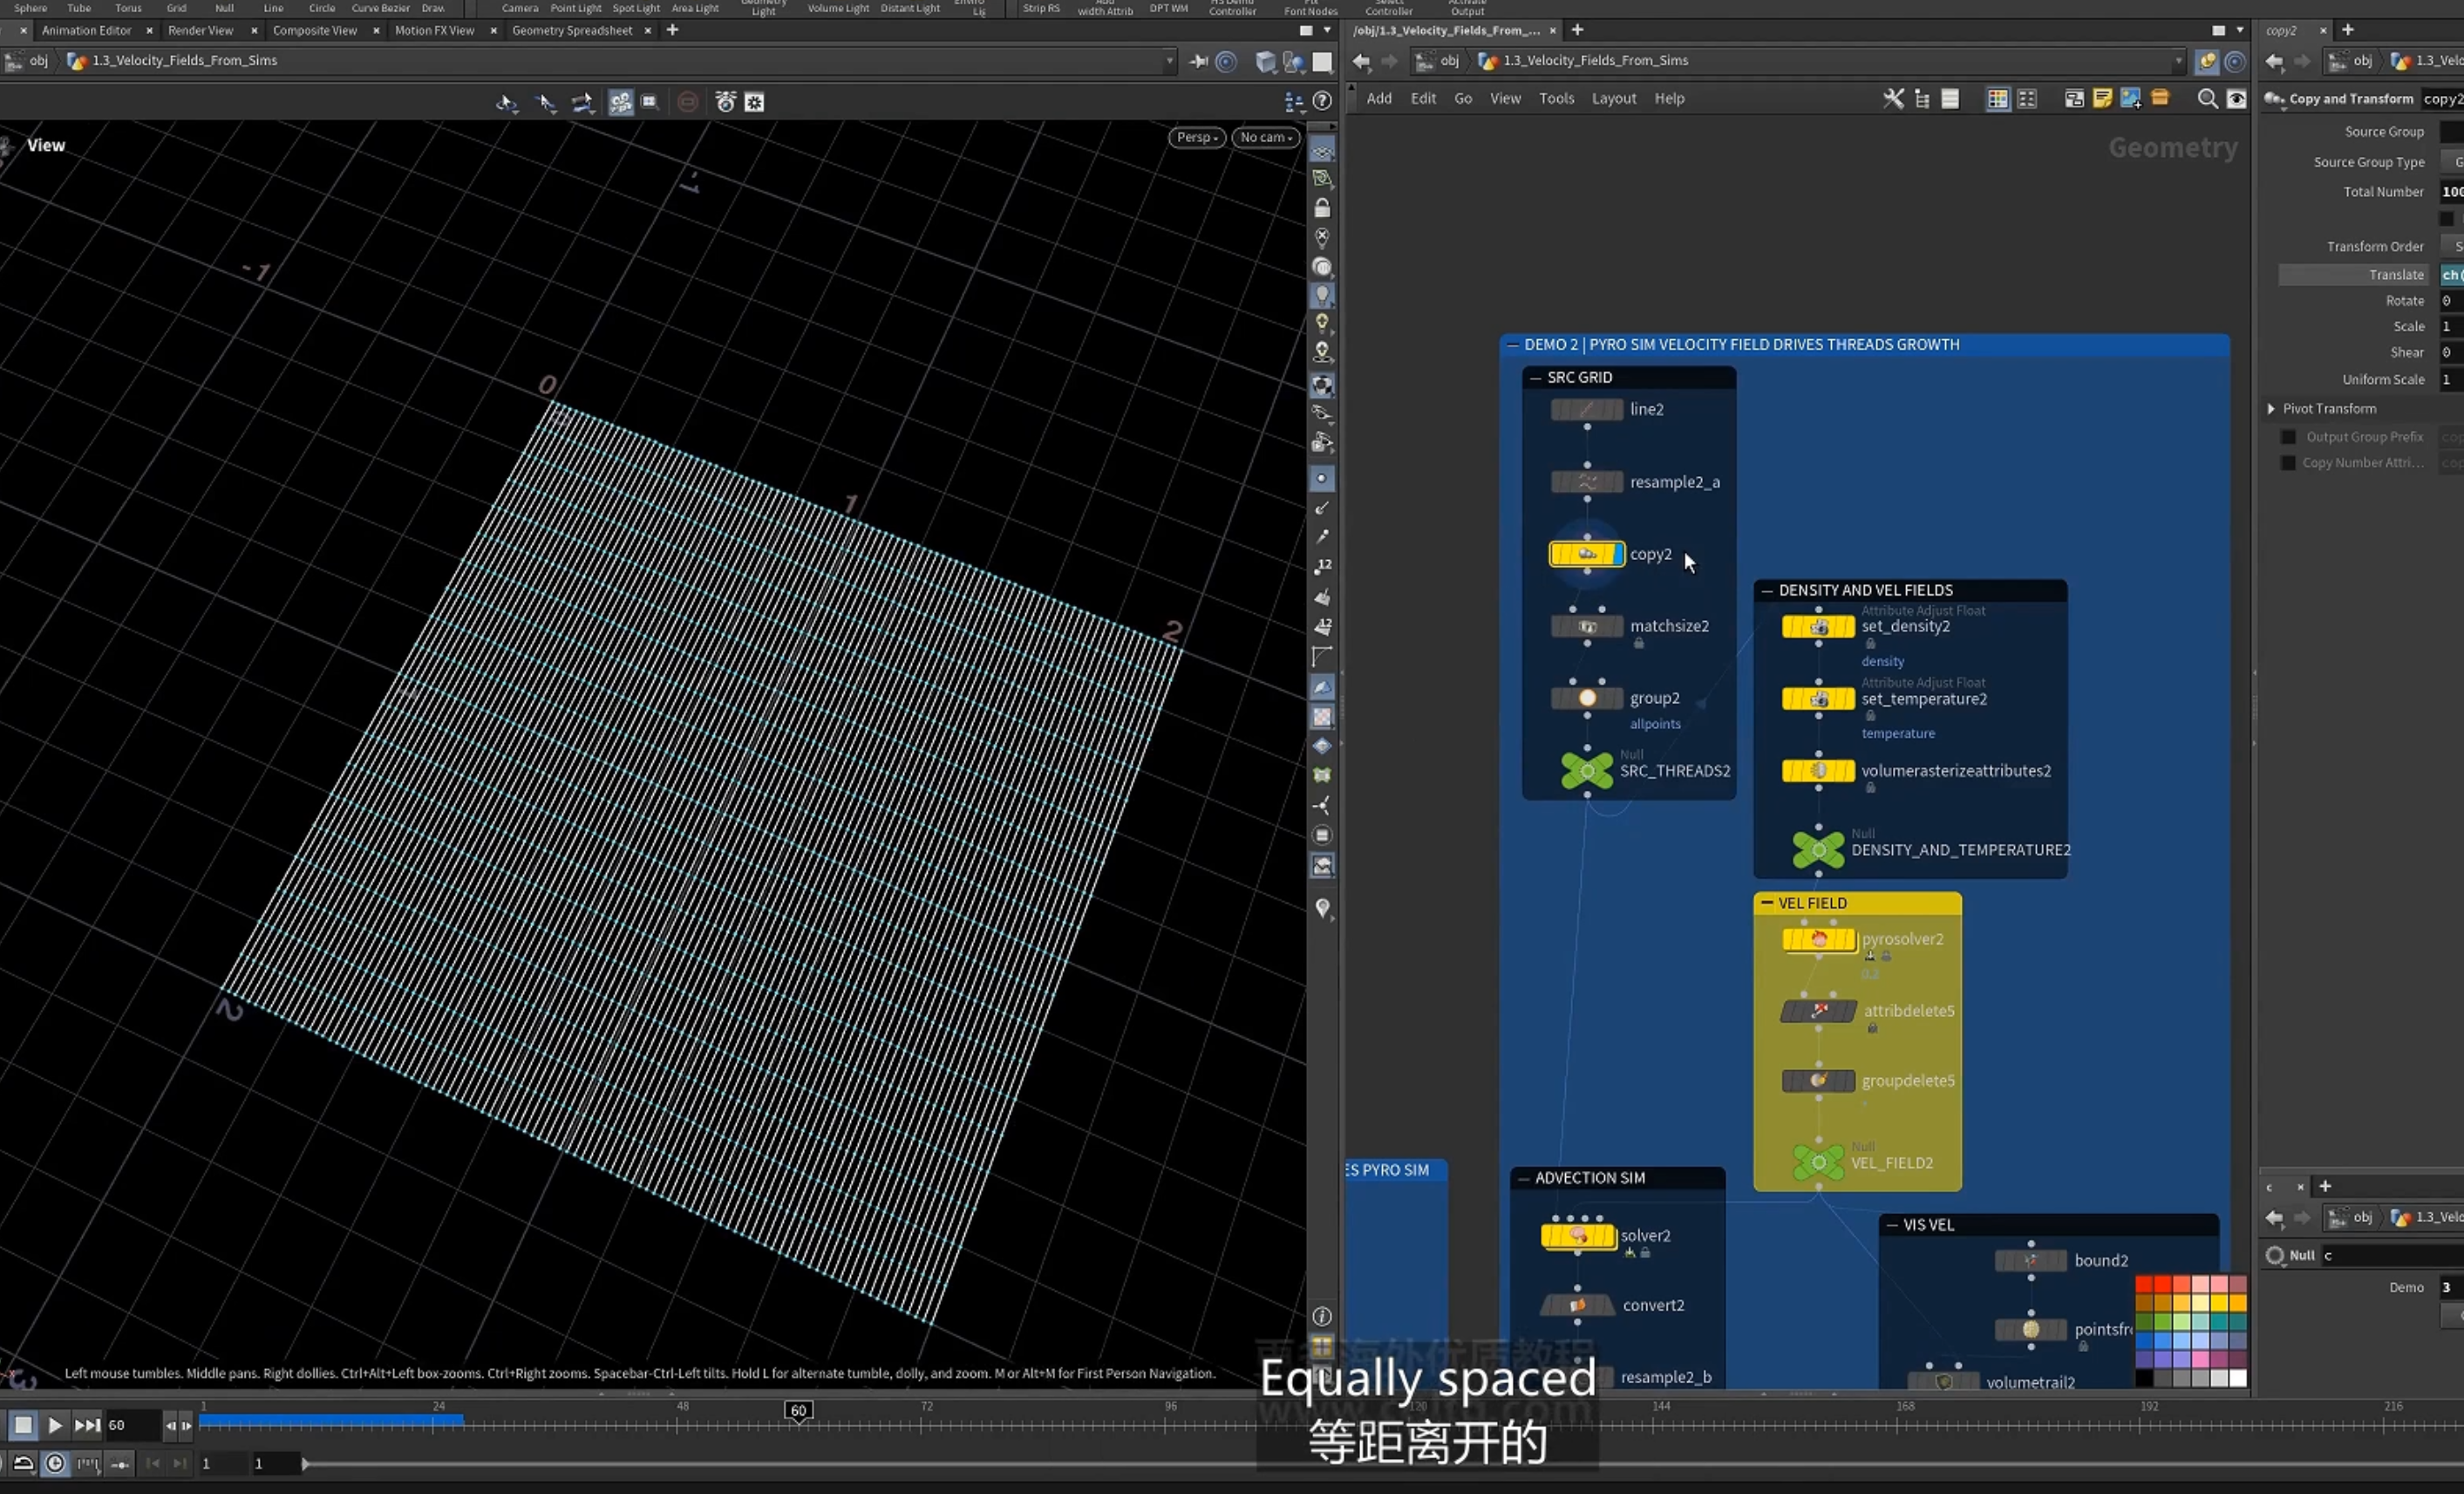Click the network wrench tool icon
Viewport: 2464px width, 1494px height.
[x=1893, y=99]
